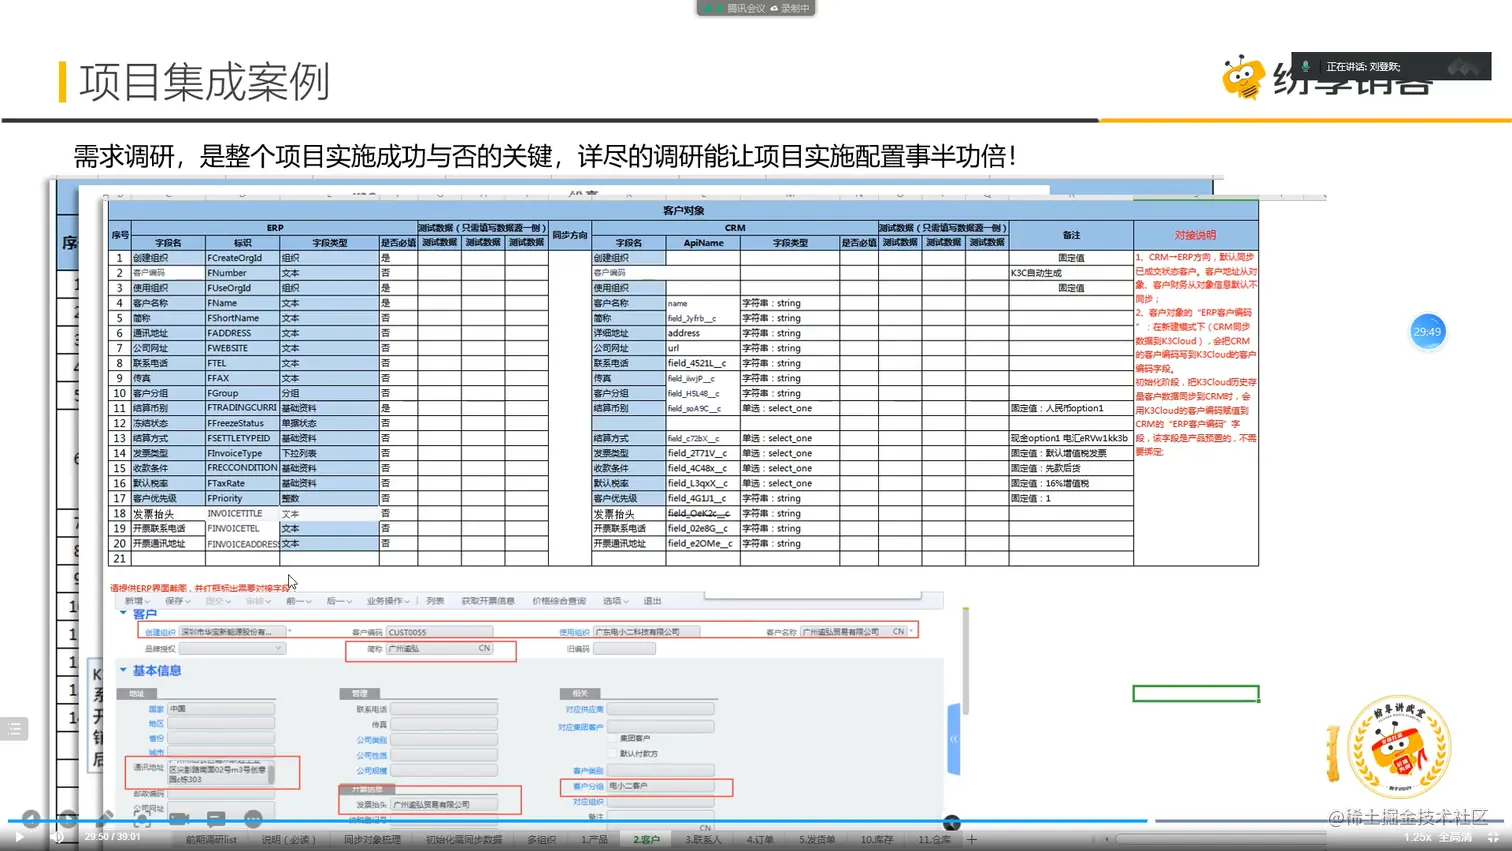Open the playlist icon on the left edge
Viewport: 1512px width, 851px height.
pyautogui.click(x=14, y=729)
